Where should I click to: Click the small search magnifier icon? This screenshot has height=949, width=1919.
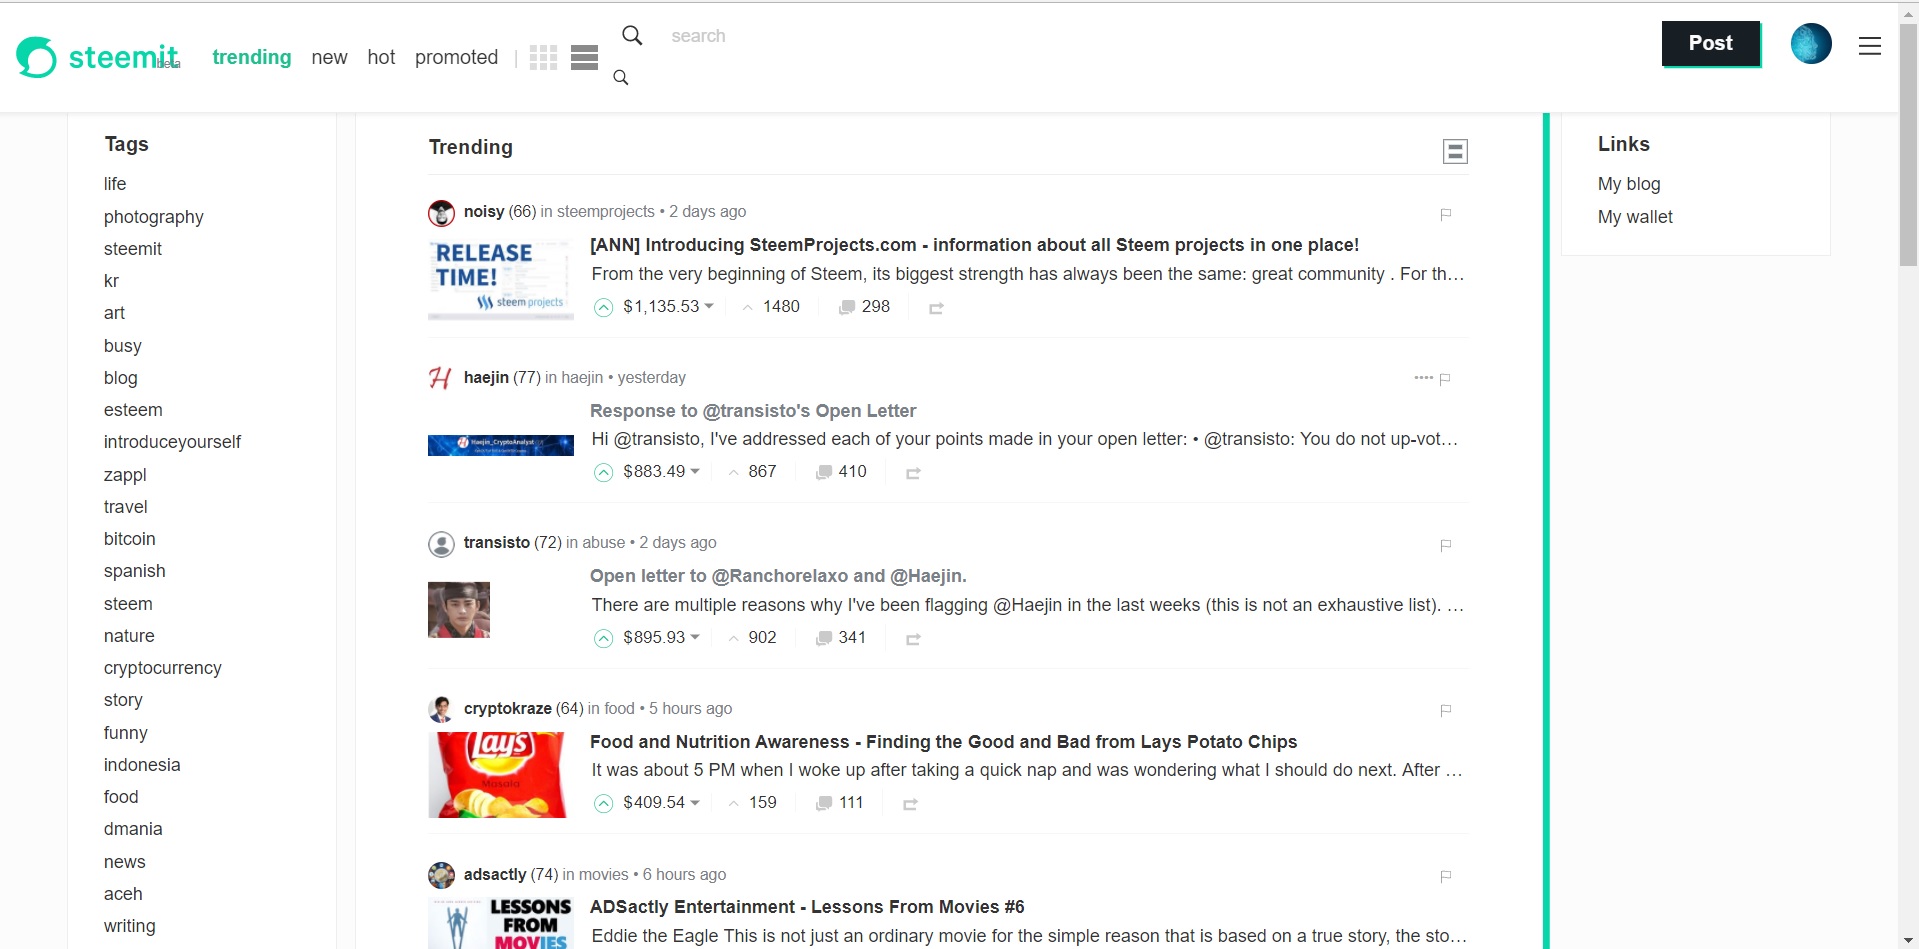click(621, 78)
